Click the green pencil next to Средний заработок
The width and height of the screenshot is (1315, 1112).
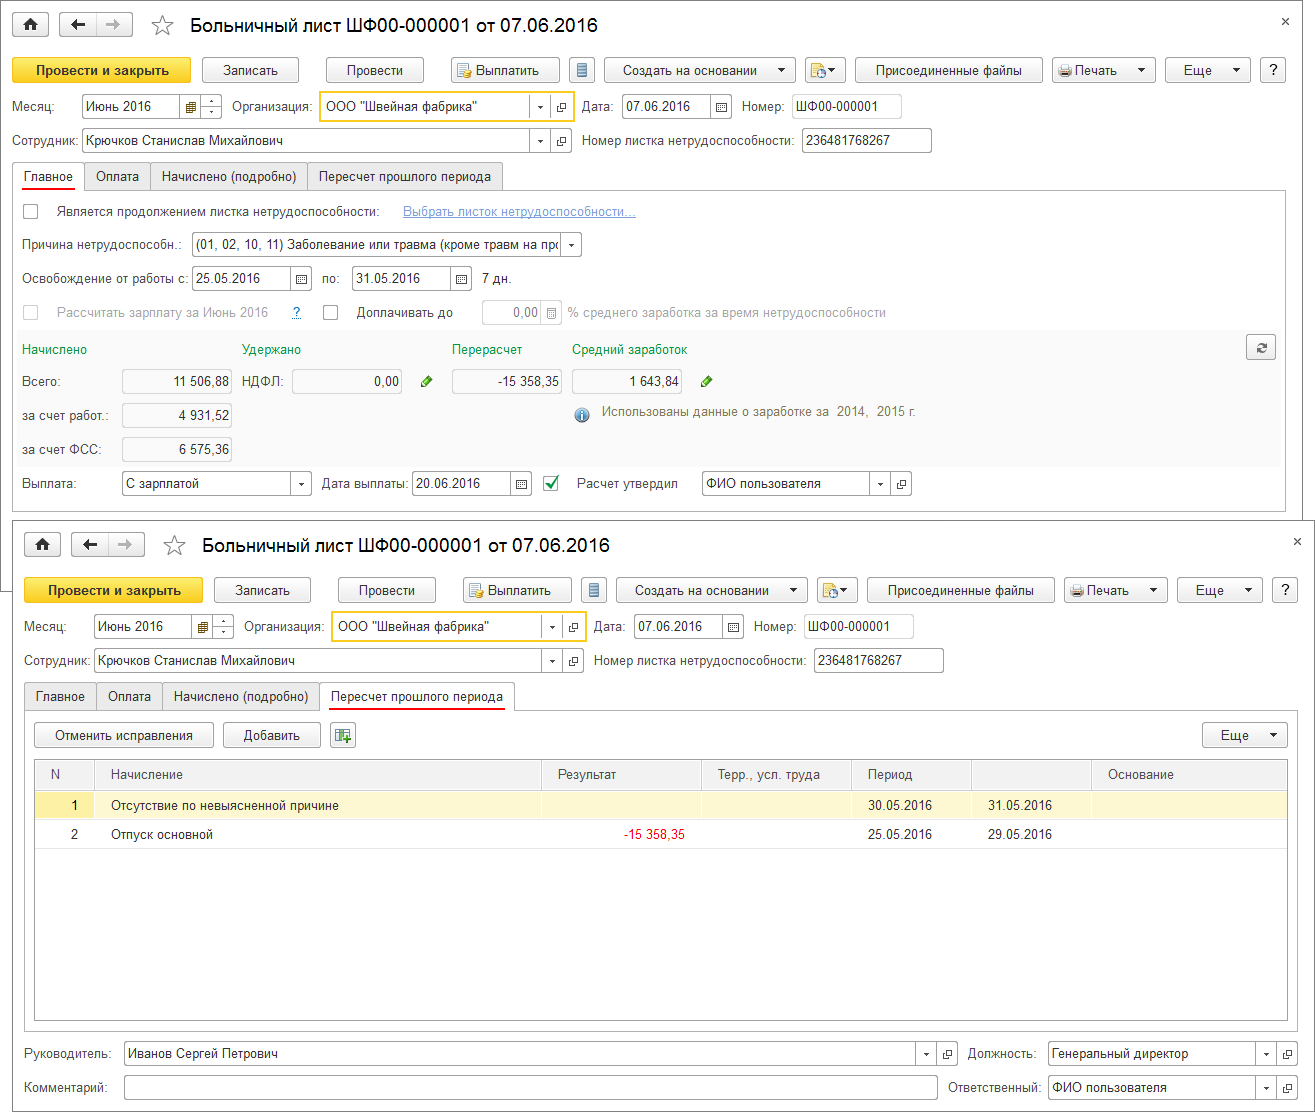[707, 381]
